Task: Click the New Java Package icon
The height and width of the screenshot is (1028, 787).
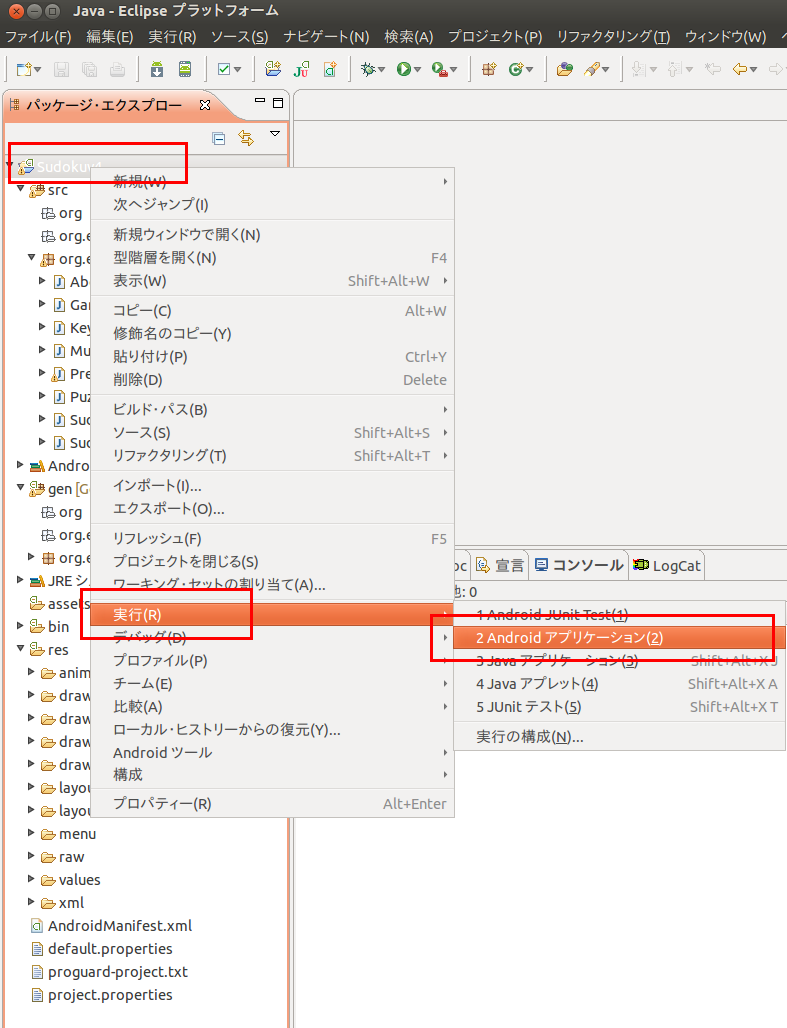Action: click(x=489, y=69)
